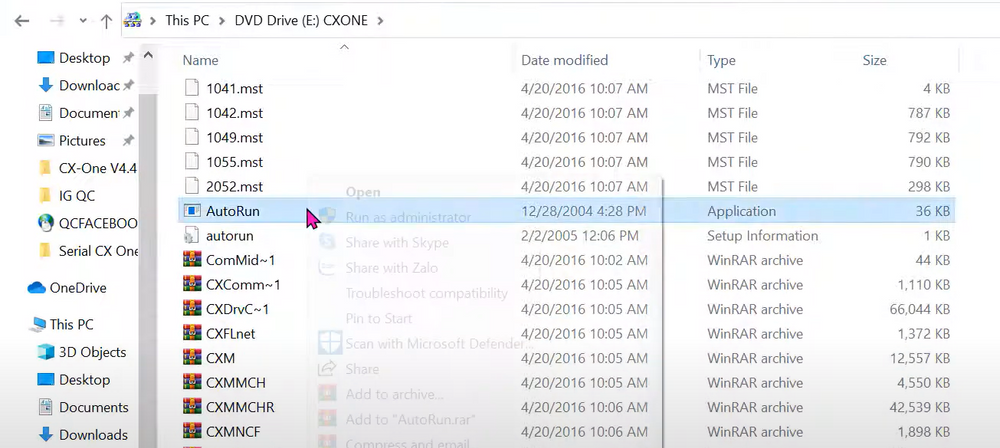Open pinned Desktop in Quick access
Image resolution: width=1000 pixels, height=448 pixels.
pos(84,58)
